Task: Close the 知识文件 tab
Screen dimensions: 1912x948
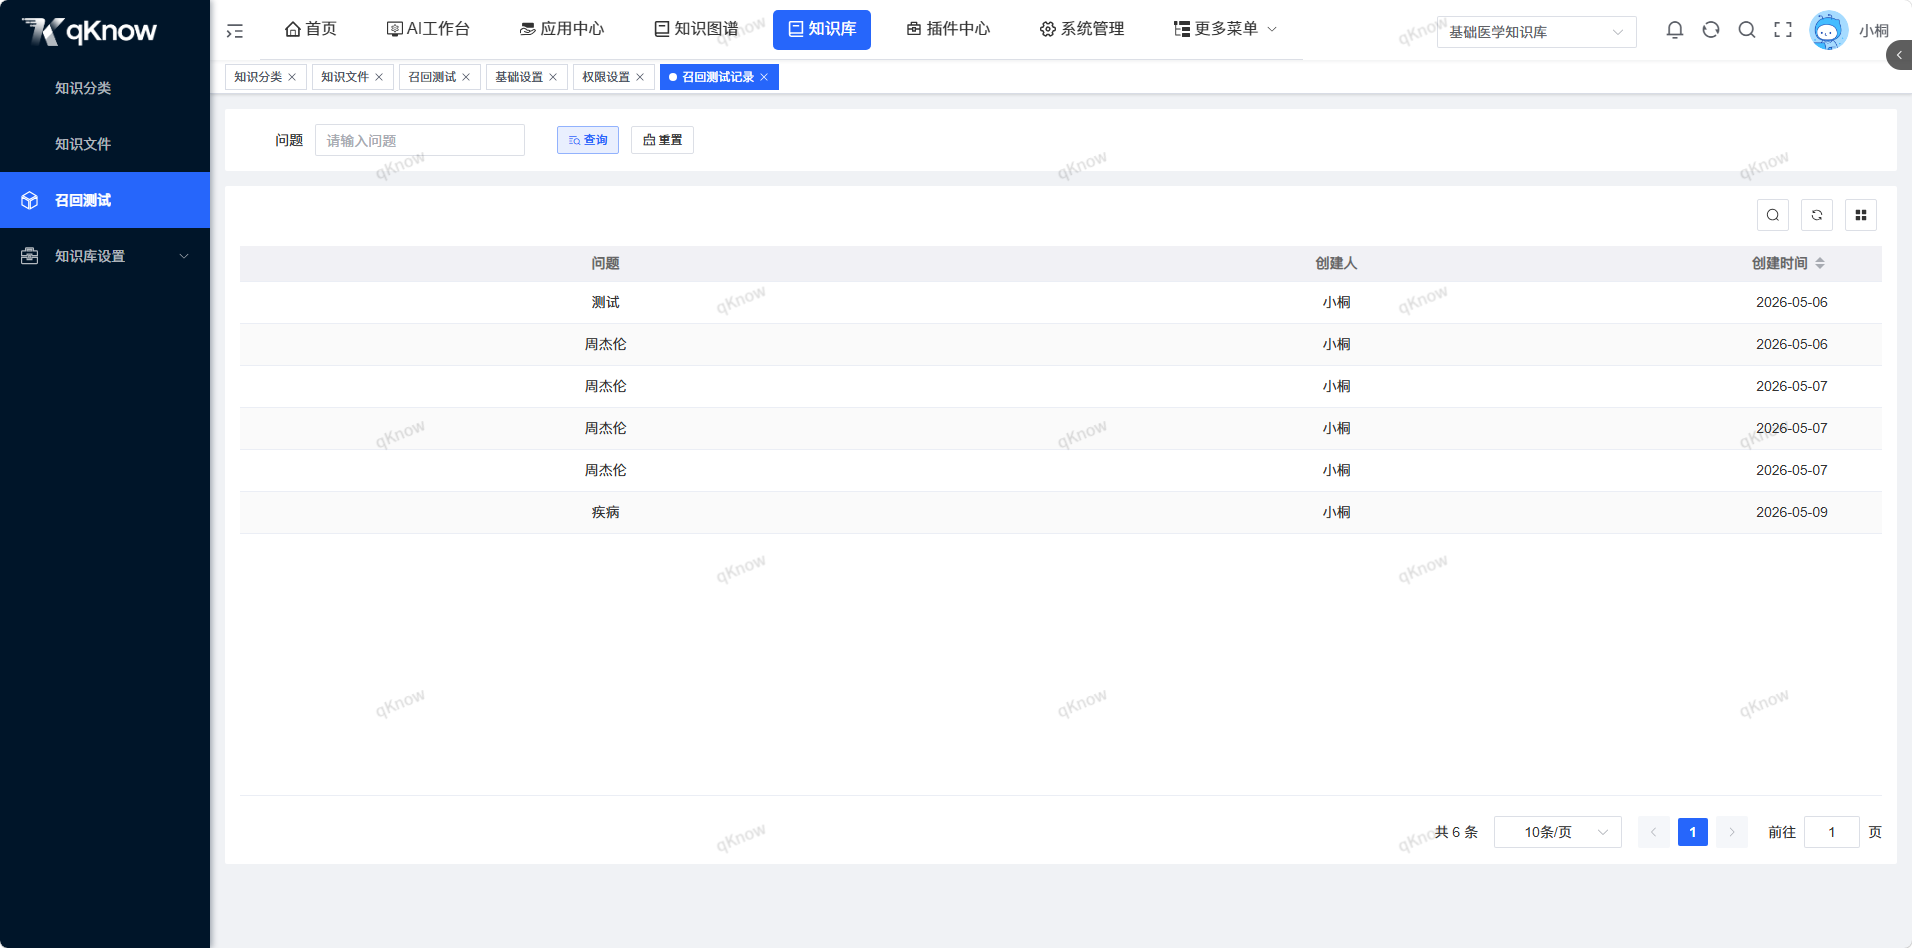Action: pos(379,77)
